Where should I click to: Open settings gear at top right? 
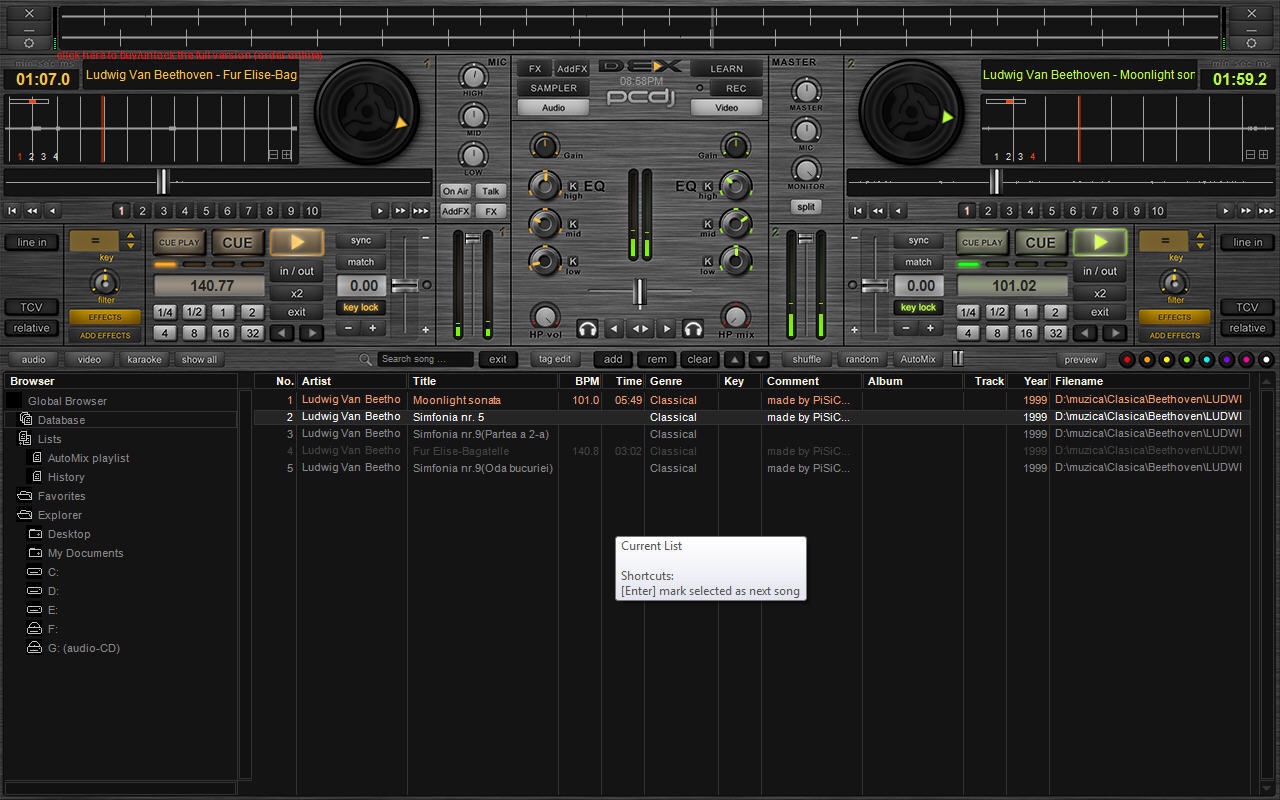tap(1251, 42)
